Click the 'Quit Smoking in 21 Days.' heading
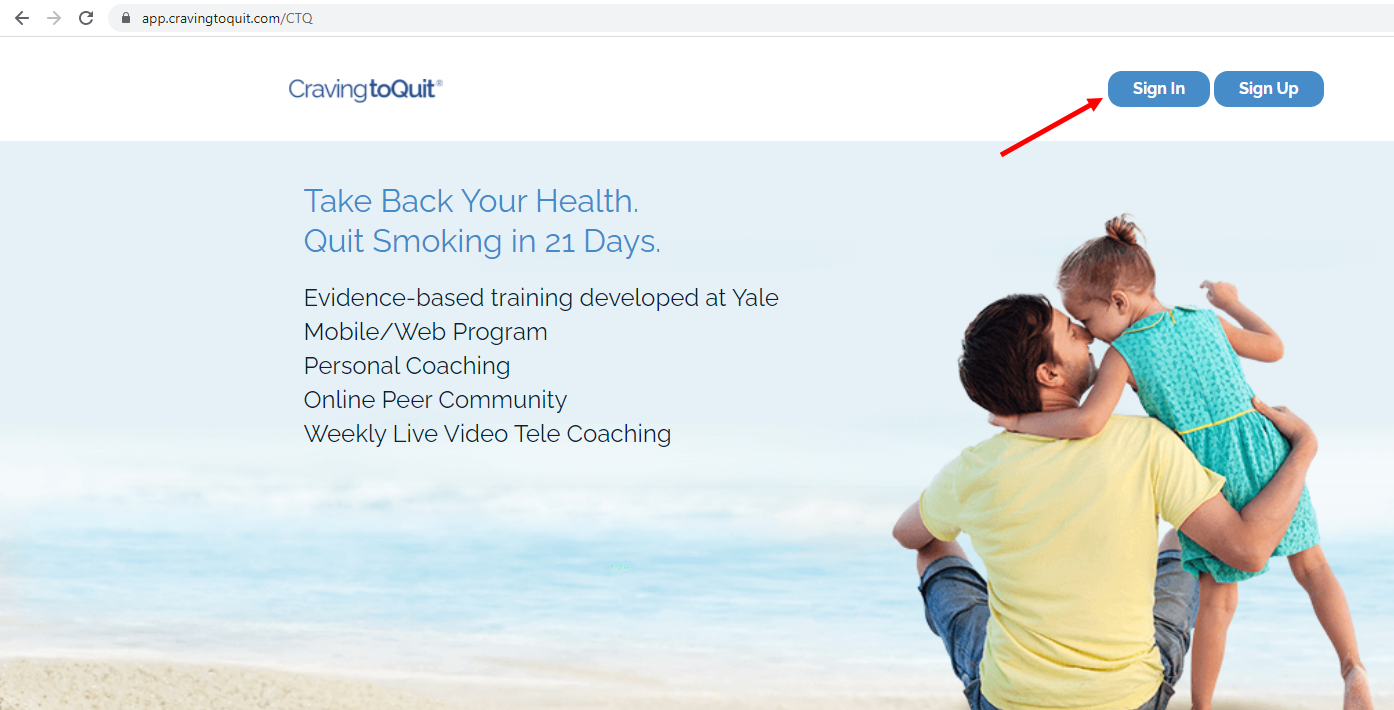The image size is (1394, 710). tap(482, 242)
